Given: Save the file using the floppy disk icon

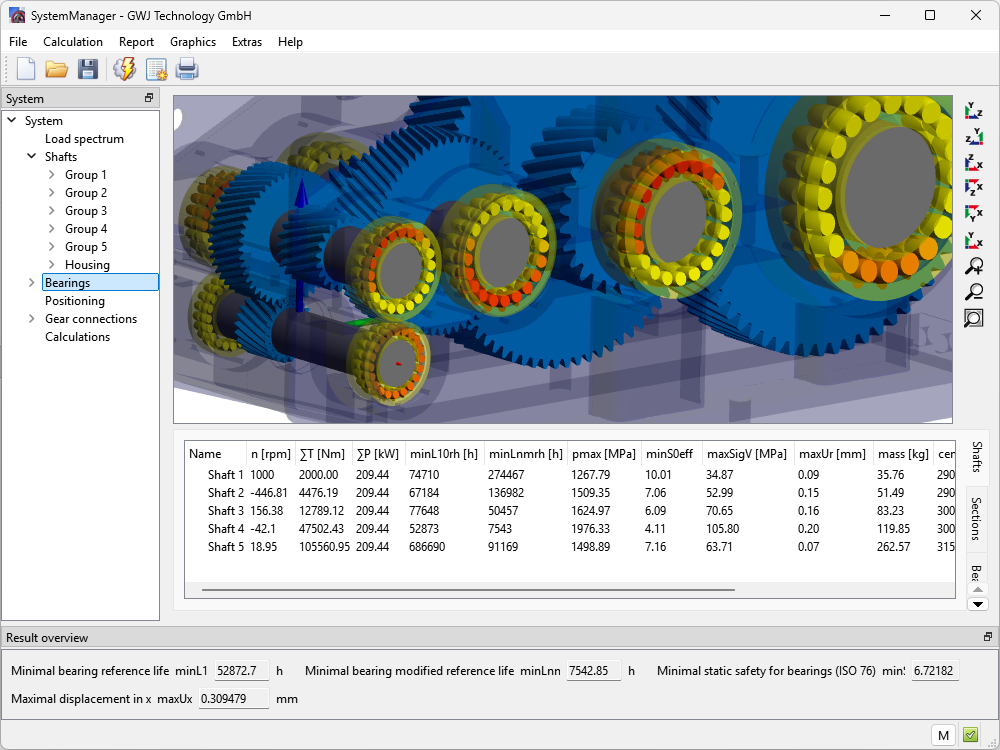Looking at the screenshot, I should pyautogui.click(x=88, y=69).
